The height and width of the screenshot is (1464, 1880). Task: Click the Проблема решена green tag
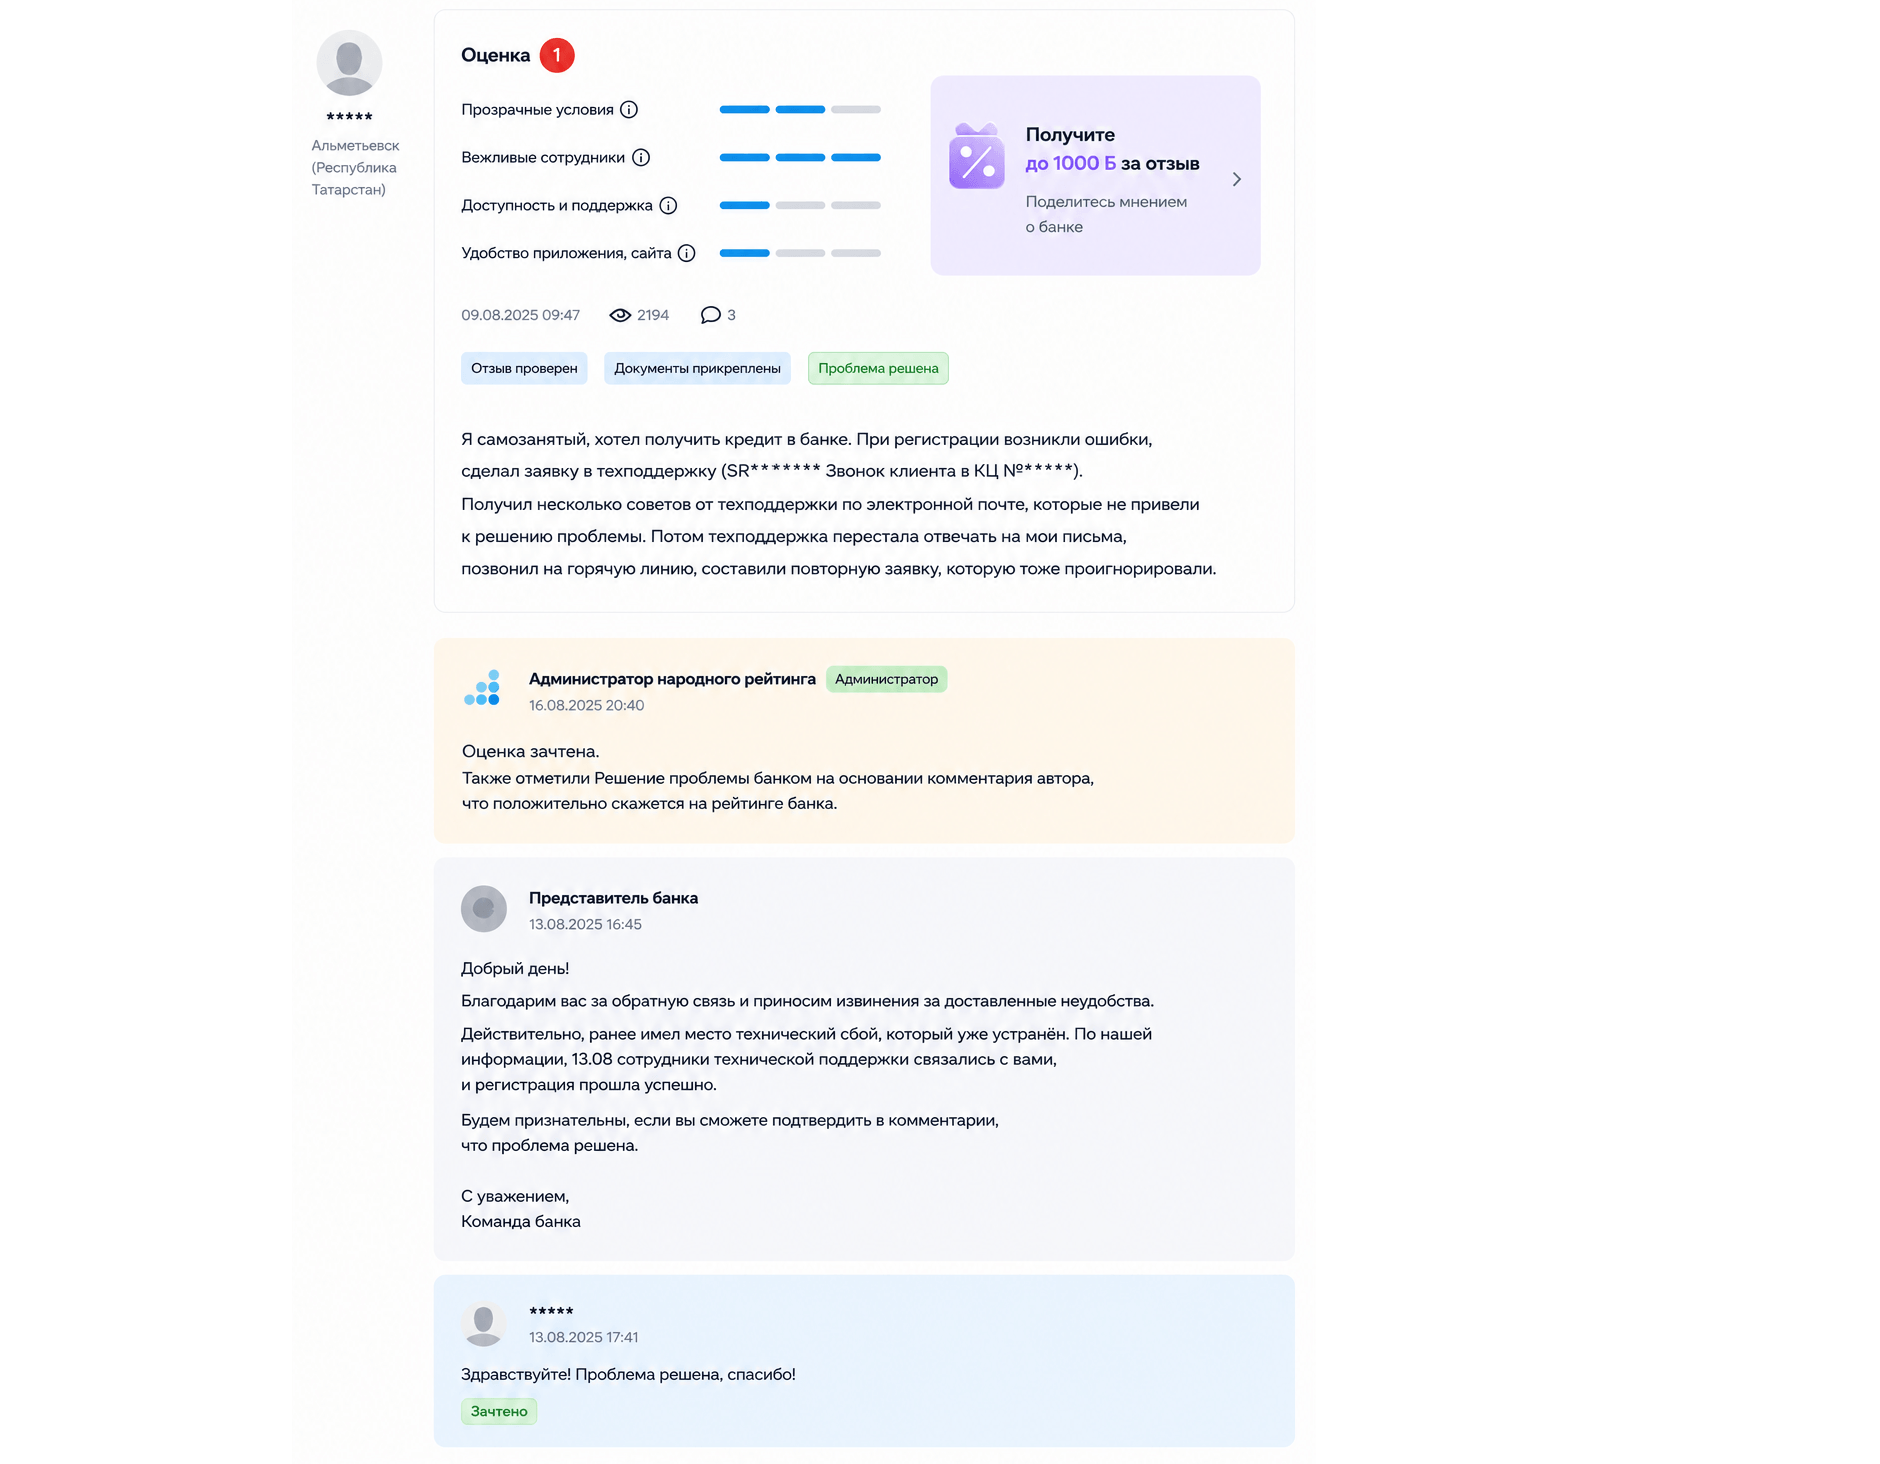tap(878, 369)
